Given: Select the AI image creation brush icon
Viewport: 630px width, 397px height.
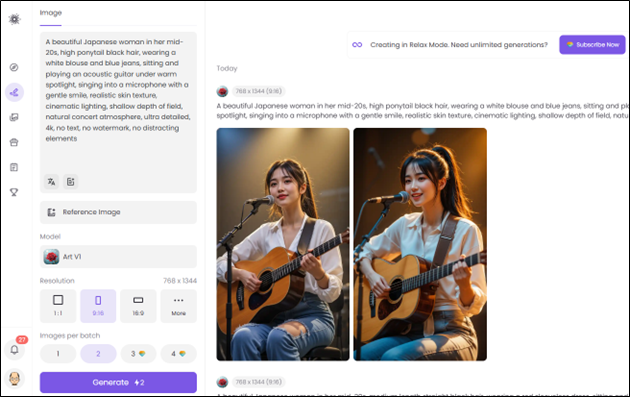Looking at the screenshot, I should click(x=14, y=92).
